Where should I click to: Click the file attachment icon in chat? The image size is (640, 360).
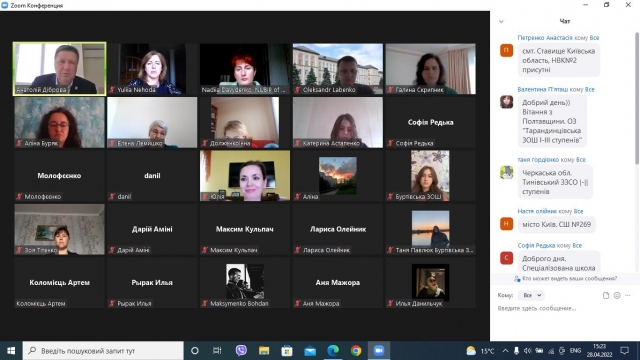pyautogui.click(x=606, y=295)
